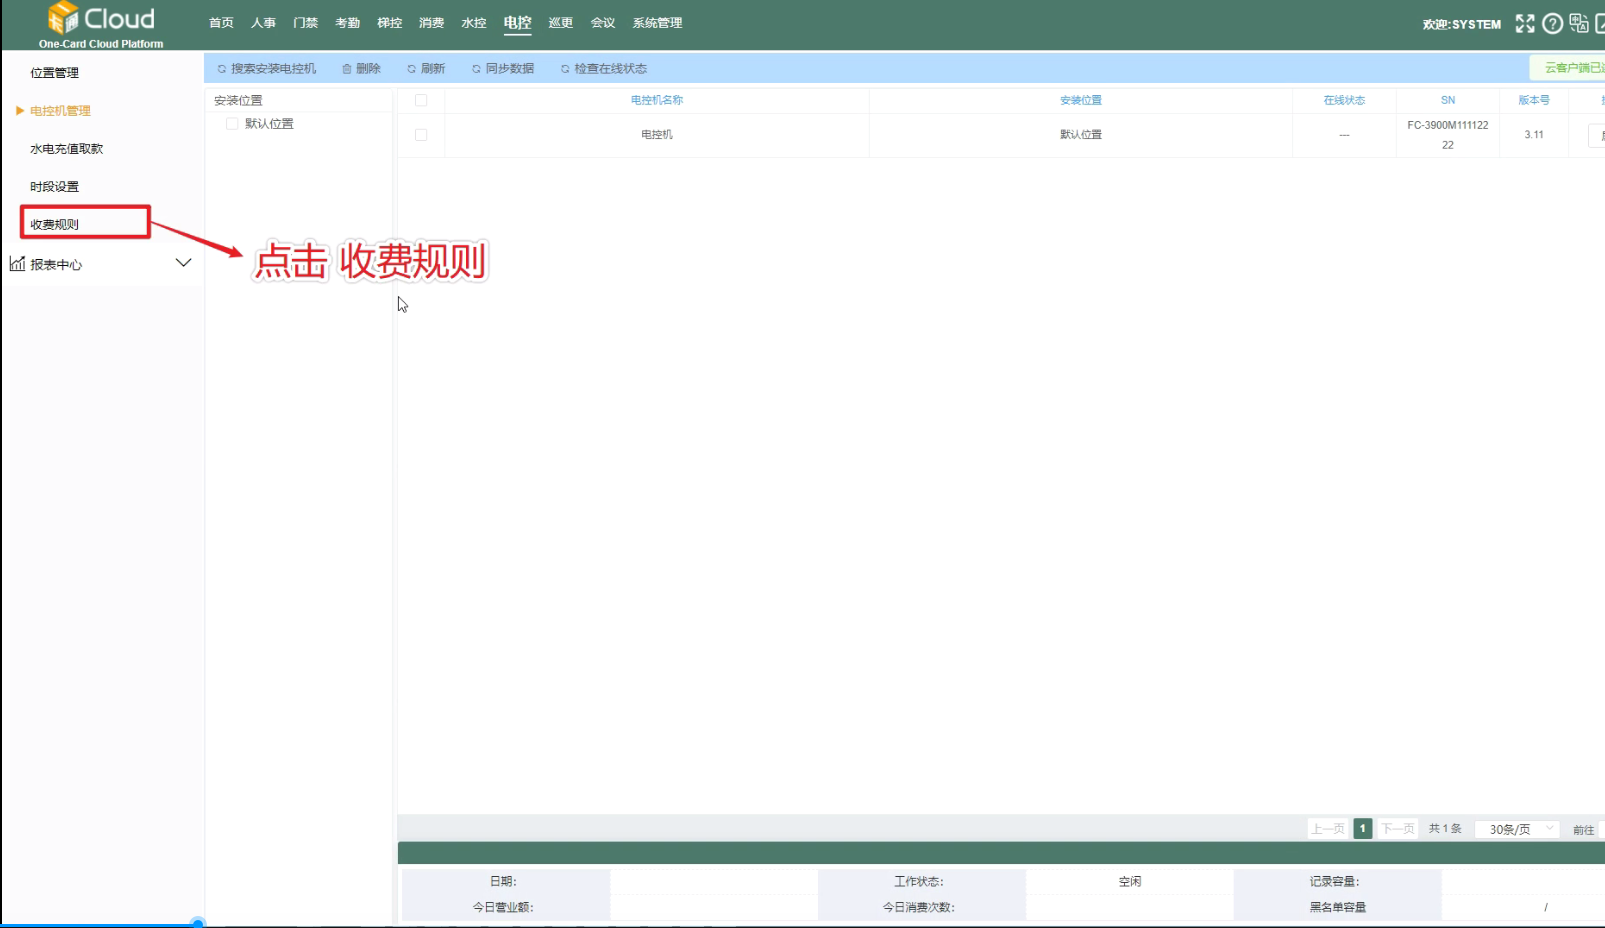Click the 默认位置 table cell
The image size is (1605, 928).
point(1081,135)
